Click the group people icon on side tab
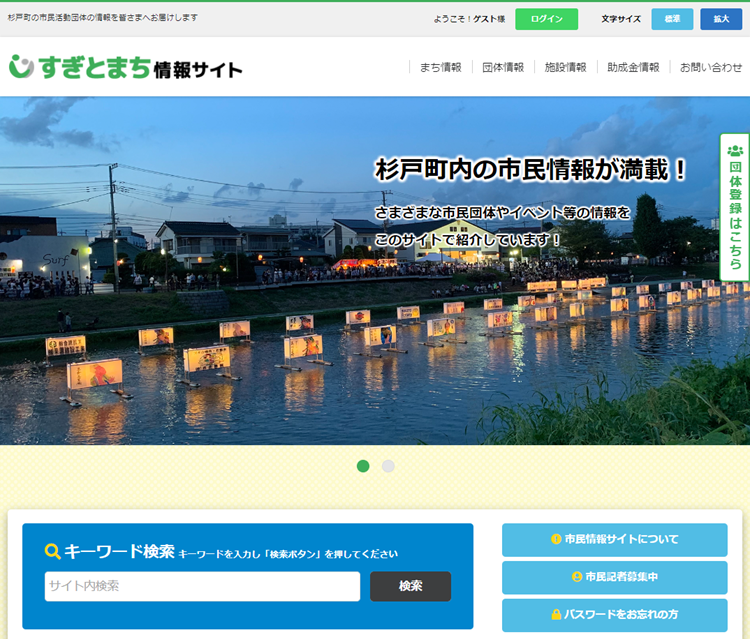The height and width of the screenshot is (639, 750). click(735, 151)
